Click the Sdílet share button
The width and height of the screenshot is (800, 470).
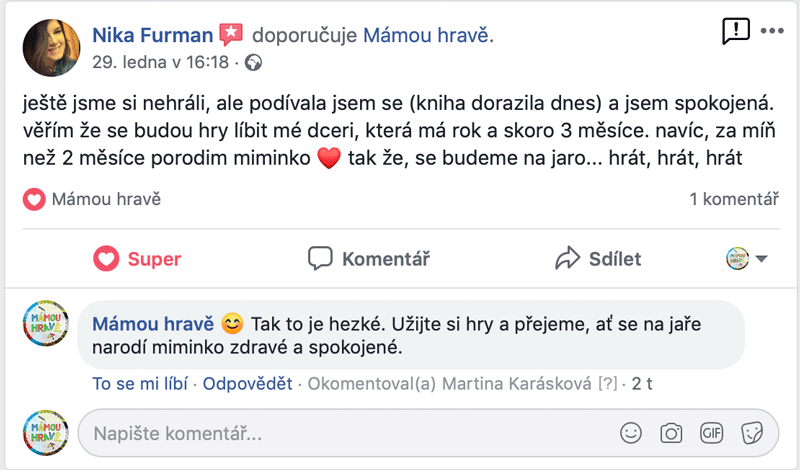coord(598,259)
